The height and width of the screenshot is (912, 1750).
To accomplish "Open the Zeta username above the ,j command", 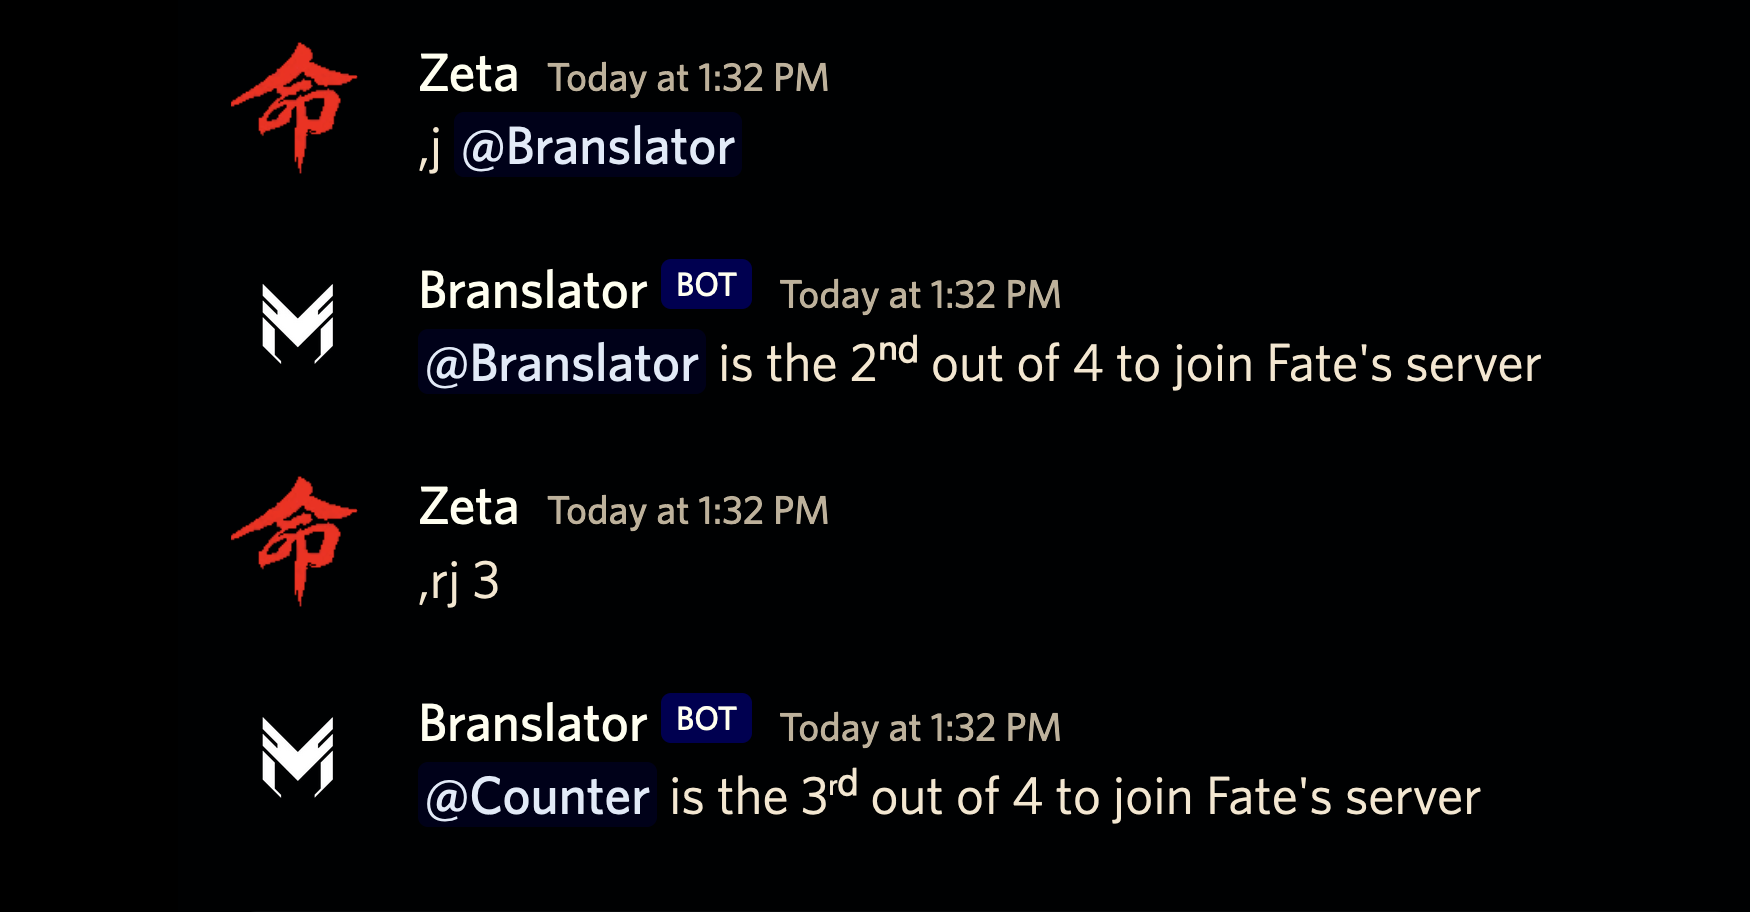I will click(468, 75).
